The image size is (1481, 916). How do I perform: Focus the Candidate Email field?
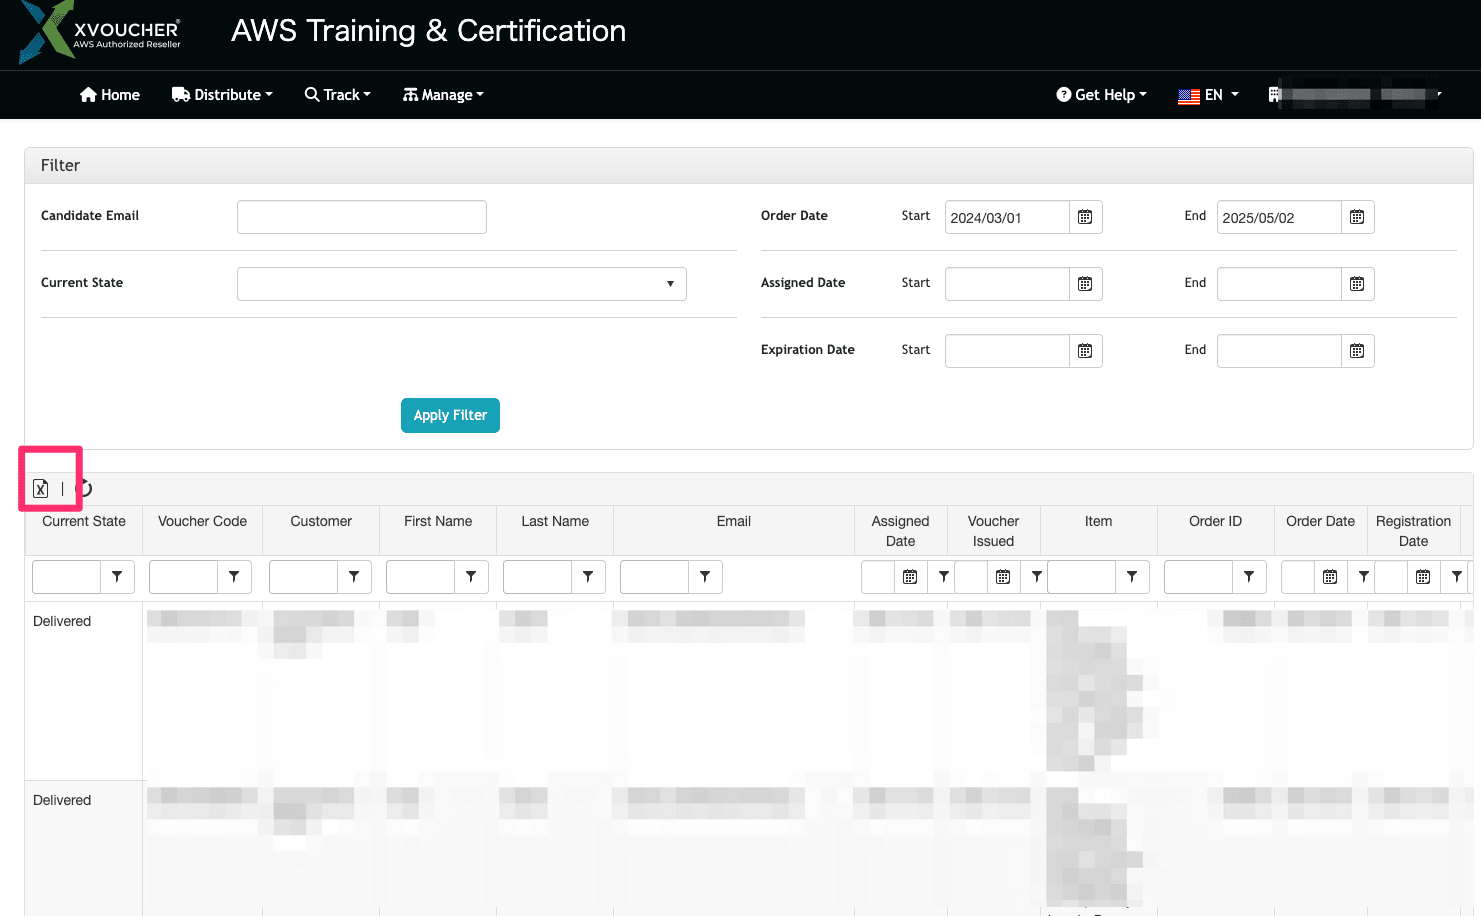[362, 217]
